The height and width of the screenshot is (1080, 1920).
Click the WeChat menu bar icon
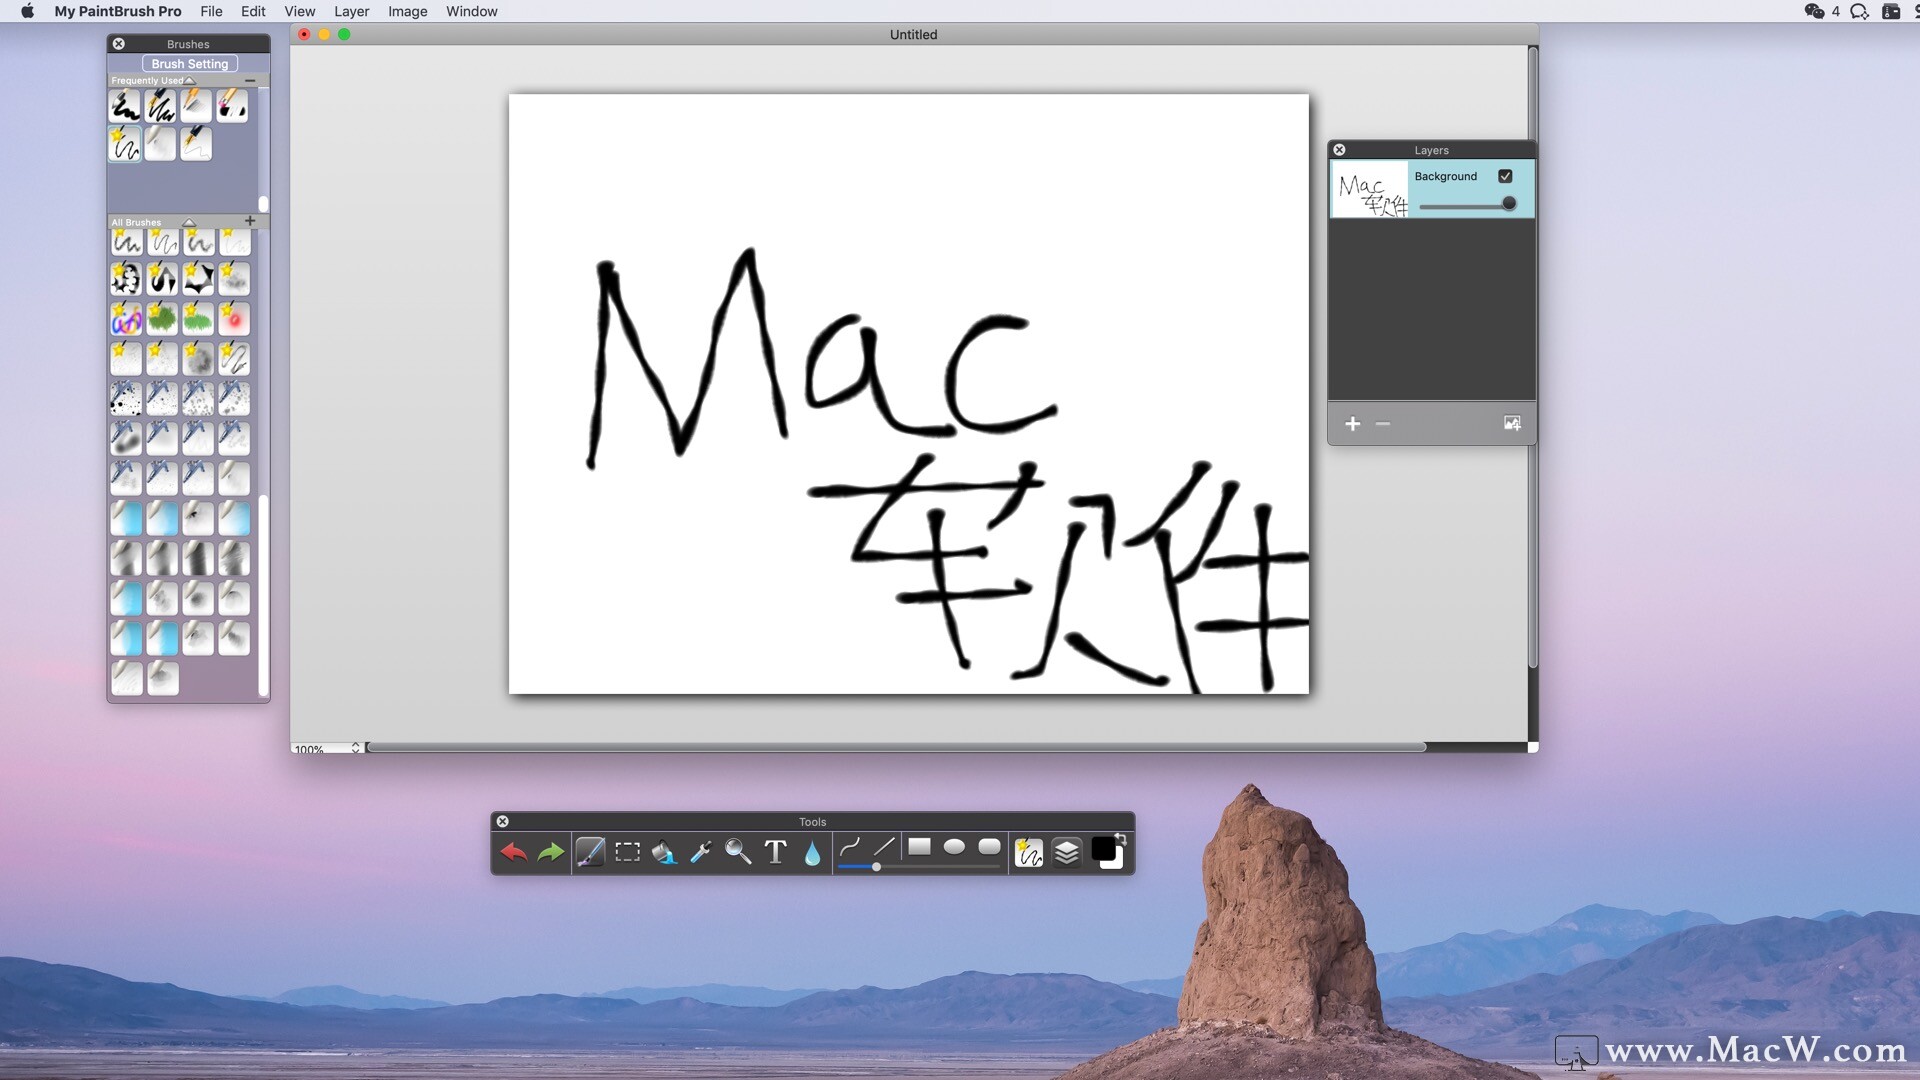click(1814, 11)
